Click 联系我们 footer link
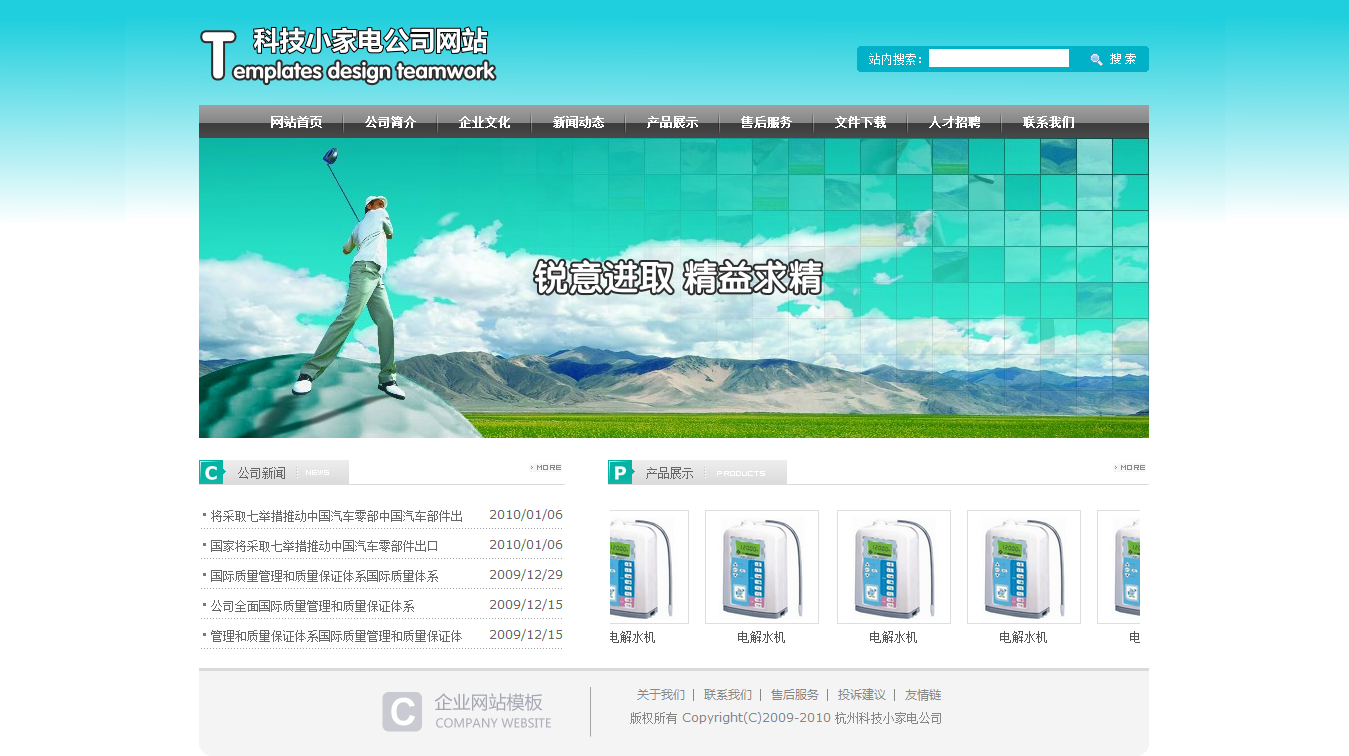The height and width of the screenshot is (756, 1349). pyautogui.click(x=728, y=695)
